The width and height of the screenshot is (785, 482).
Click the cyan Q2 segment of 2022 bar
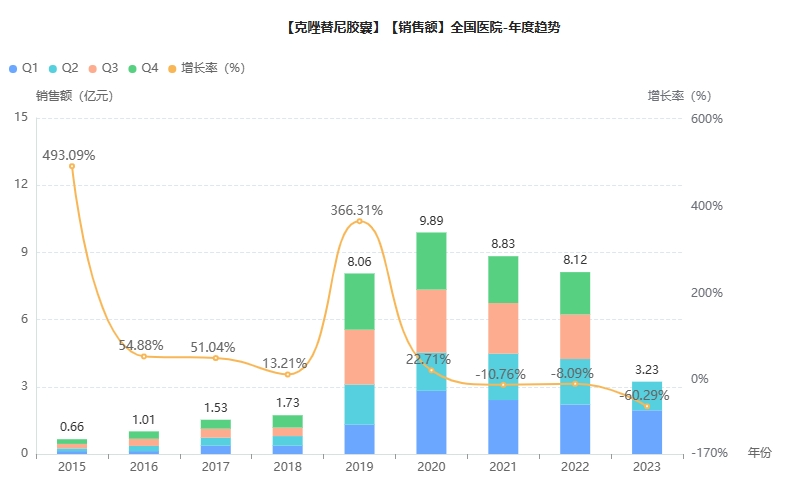pyautogui.click(x=575, y=381)
